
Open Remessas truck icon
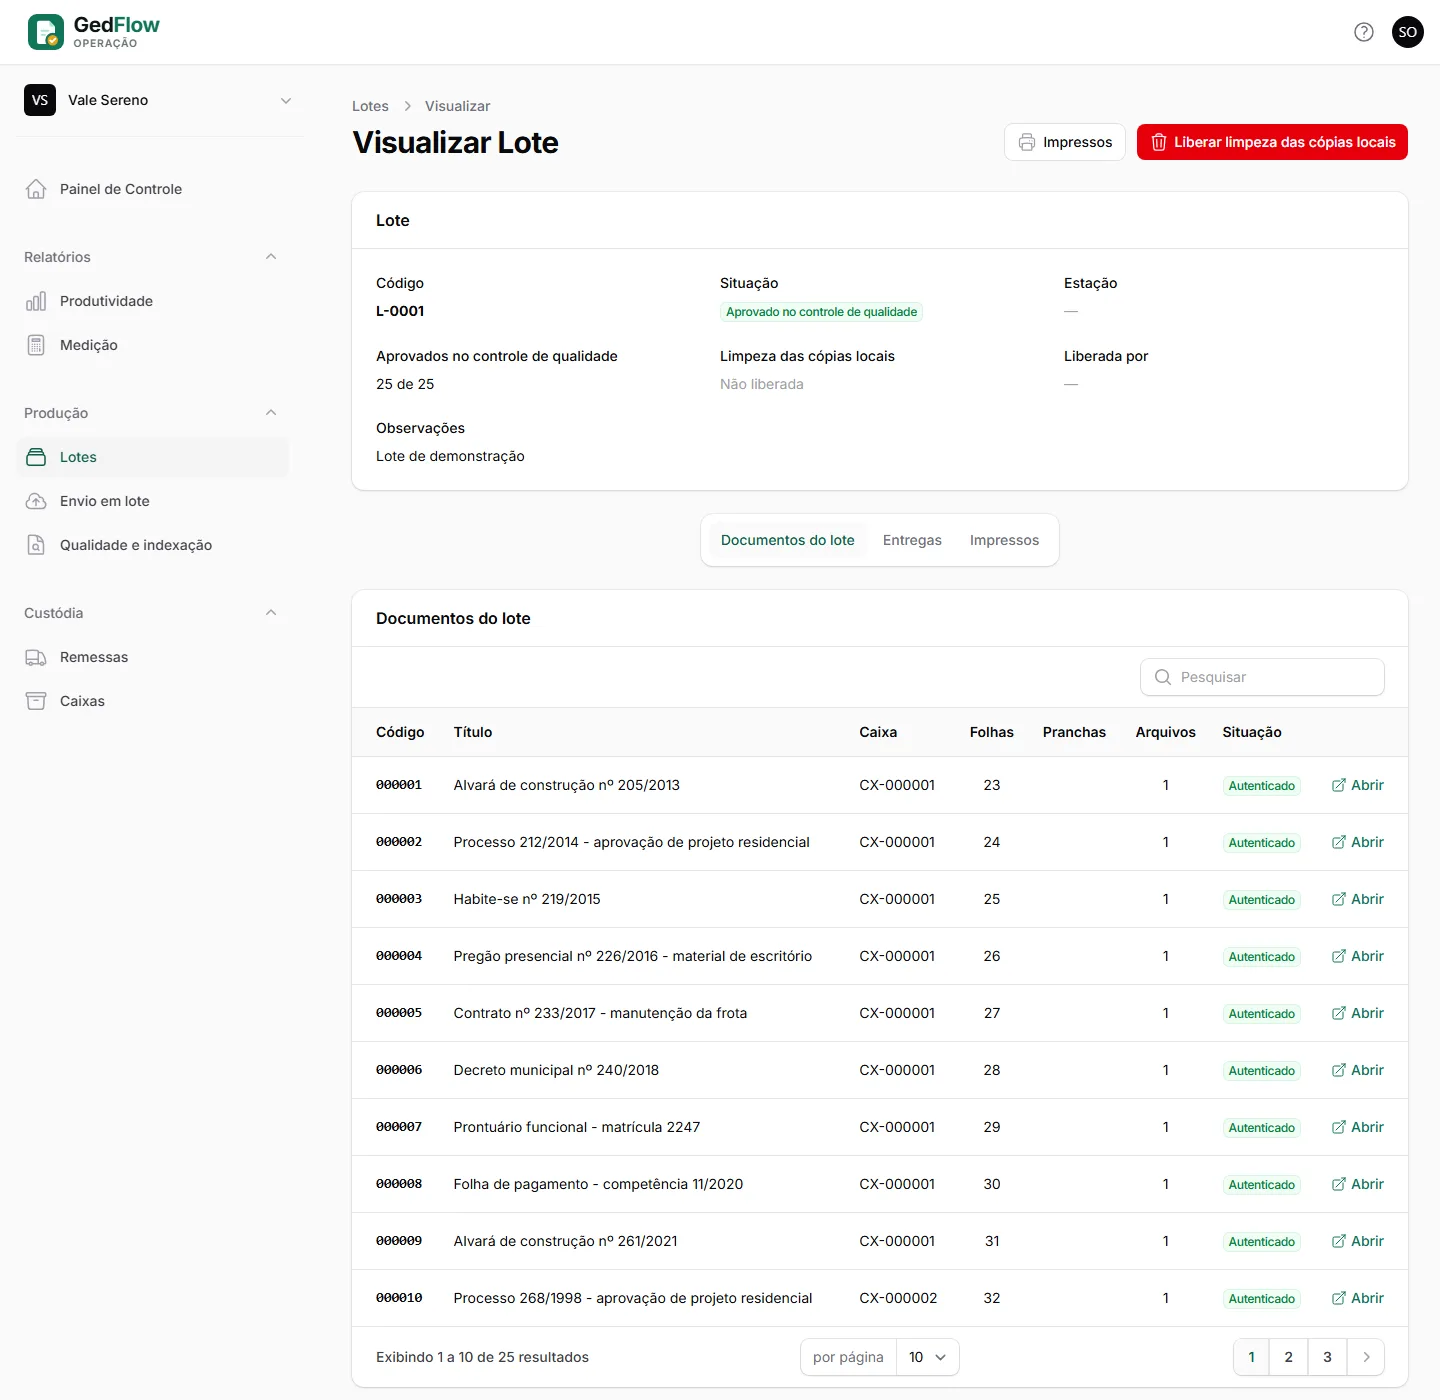pos(36,657)
